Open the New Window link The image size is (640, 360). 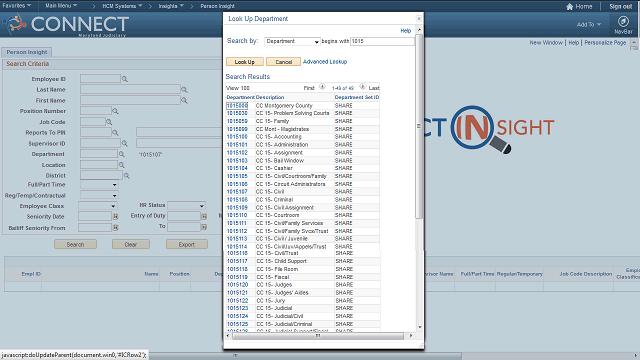coord(546,42)
